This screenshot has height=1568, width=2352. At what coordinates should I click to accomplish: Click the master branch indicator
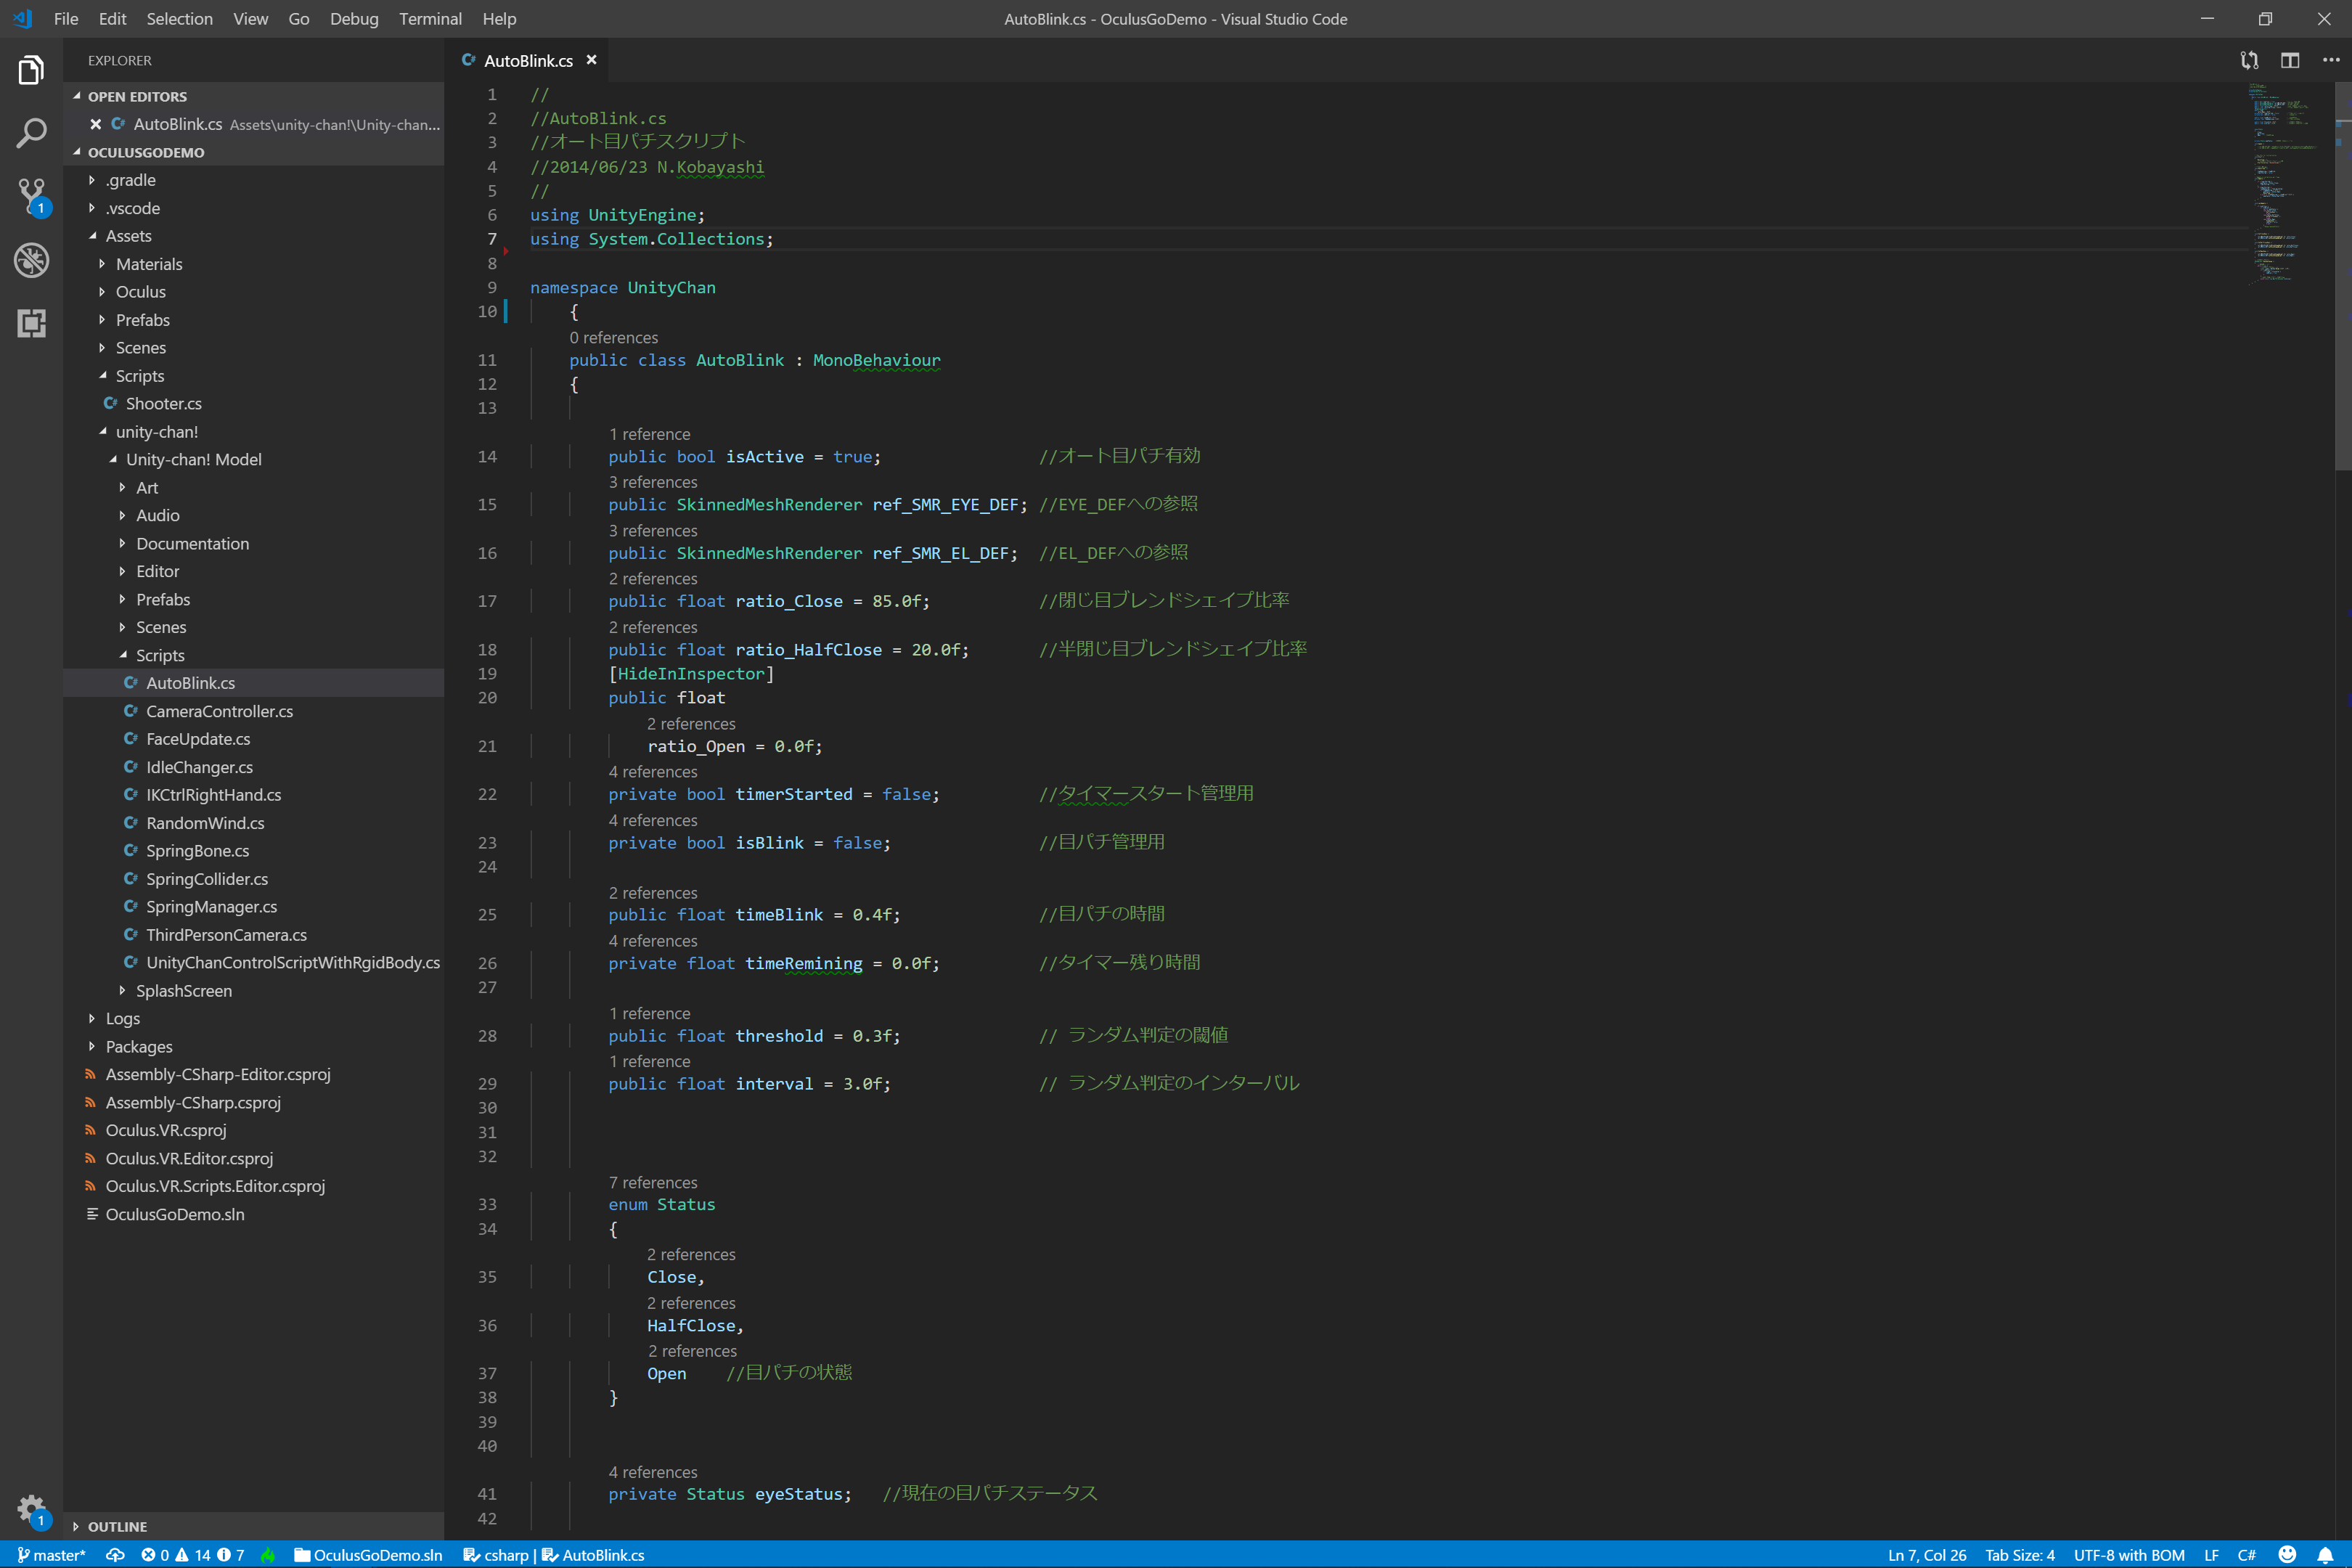point(52,1555)
